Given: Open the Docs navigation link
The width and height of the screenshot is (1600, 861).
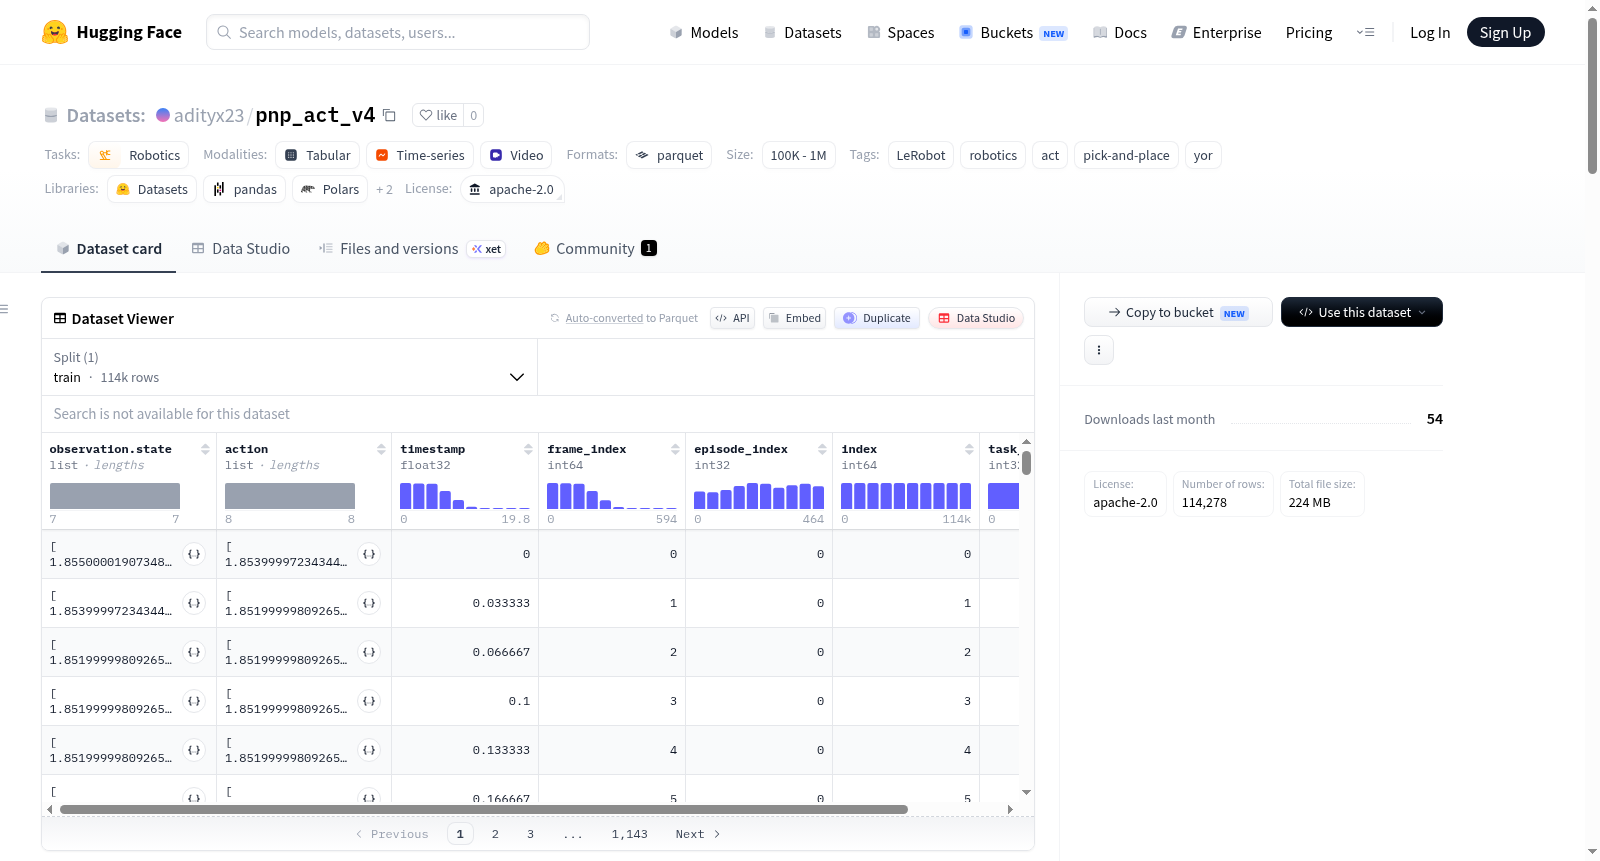Looking at the screenshot, I should click(x=1120, y=32).
